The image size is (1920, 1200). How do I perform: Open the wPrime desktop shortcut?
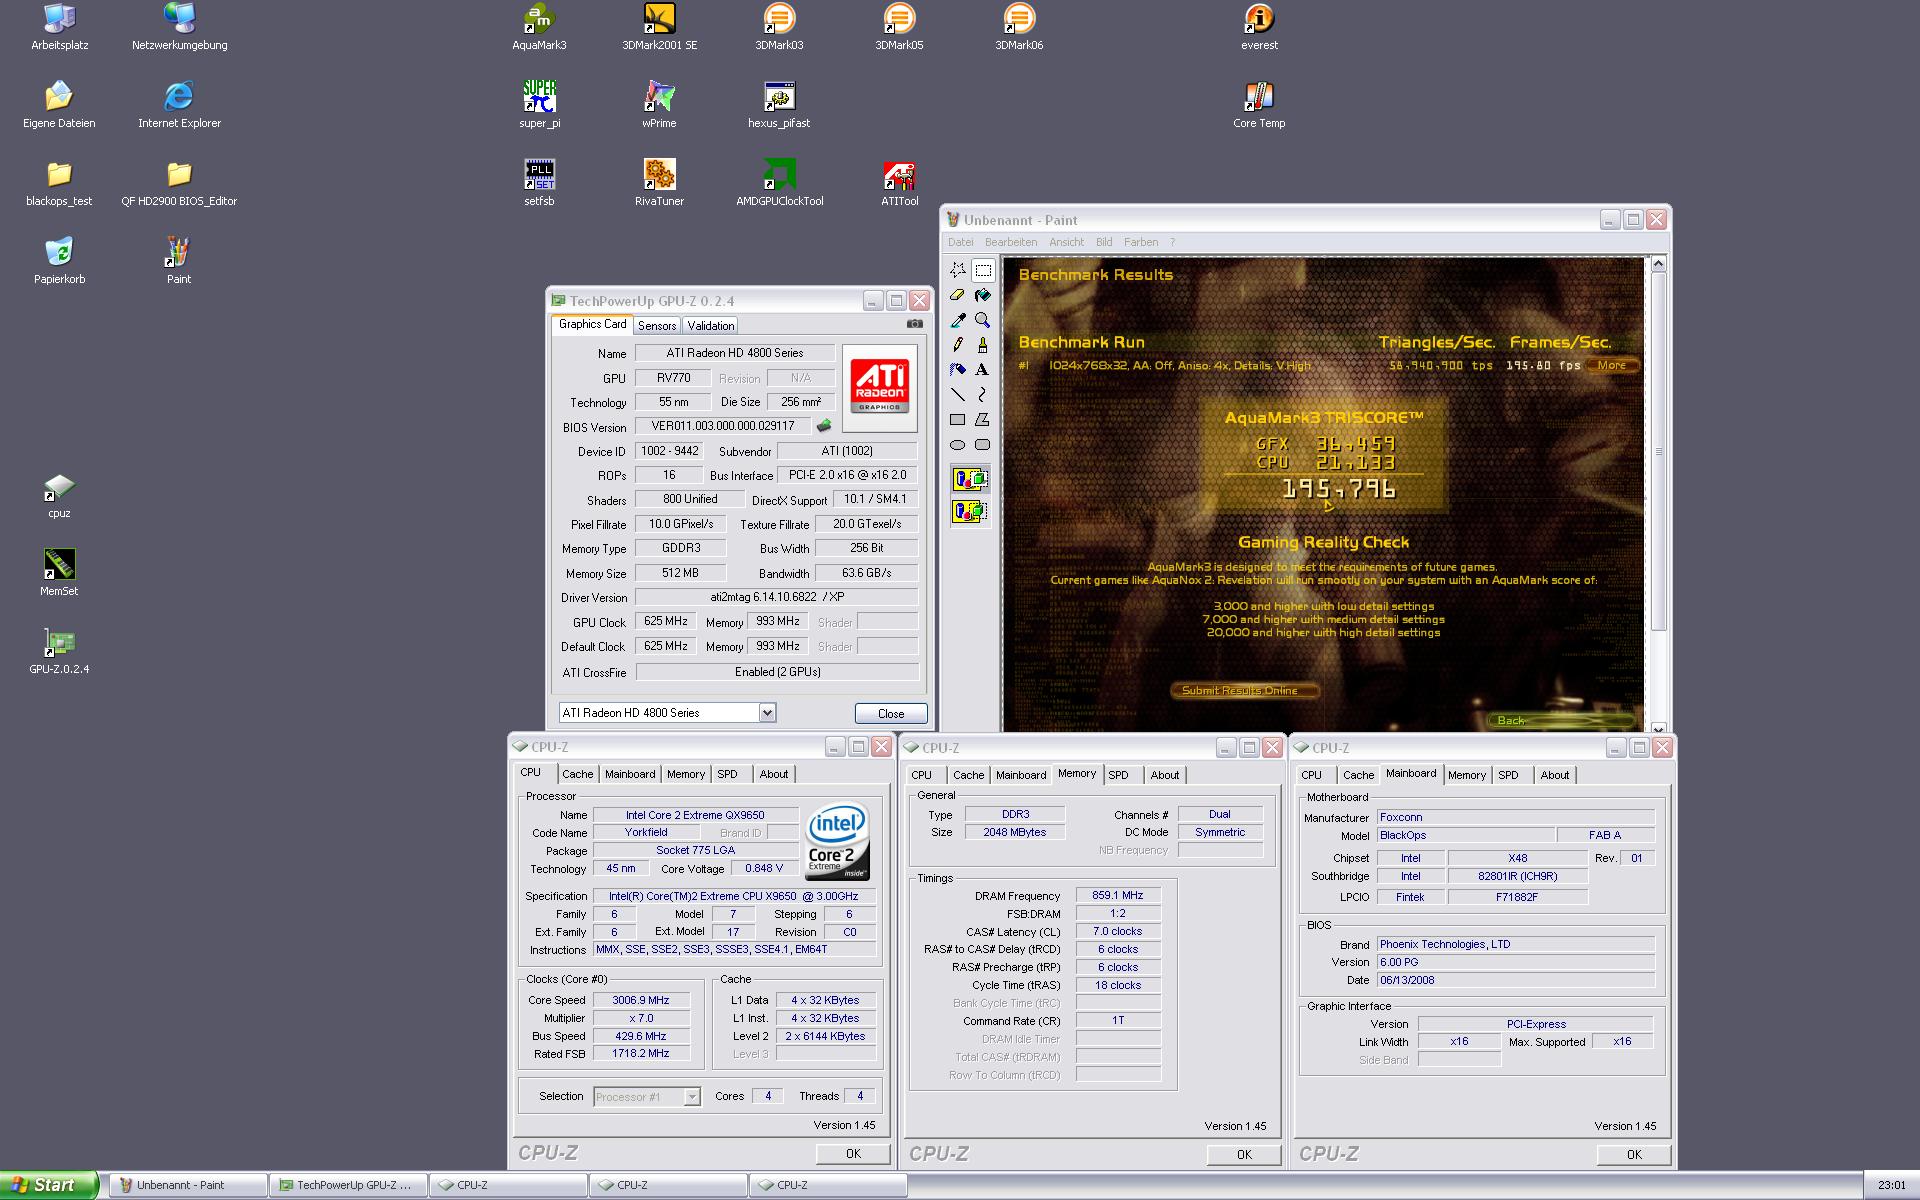point(659,105)
